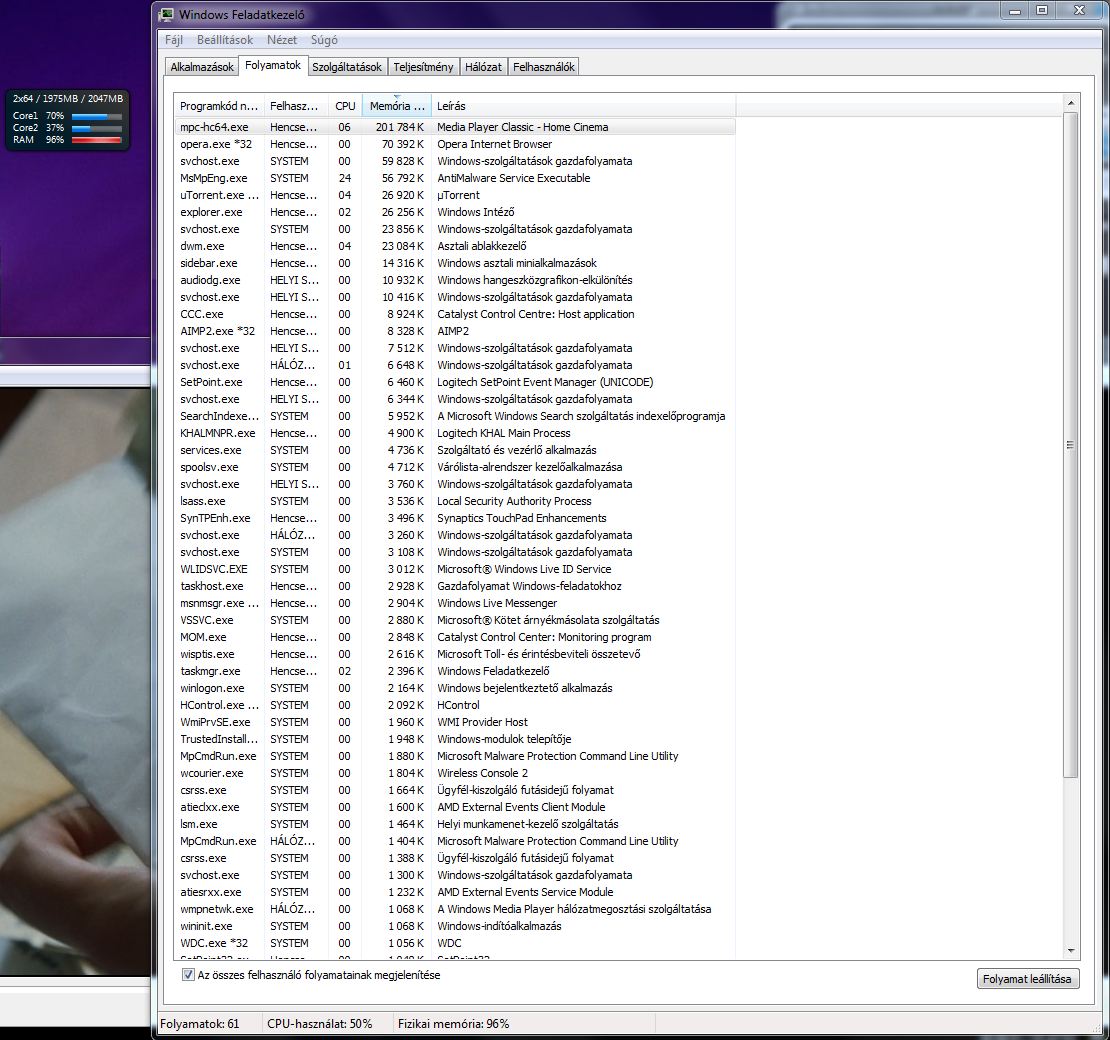1110x1040 pixels.
Task: Switch to the Teljesítmény tab
Action: (423, 67)
